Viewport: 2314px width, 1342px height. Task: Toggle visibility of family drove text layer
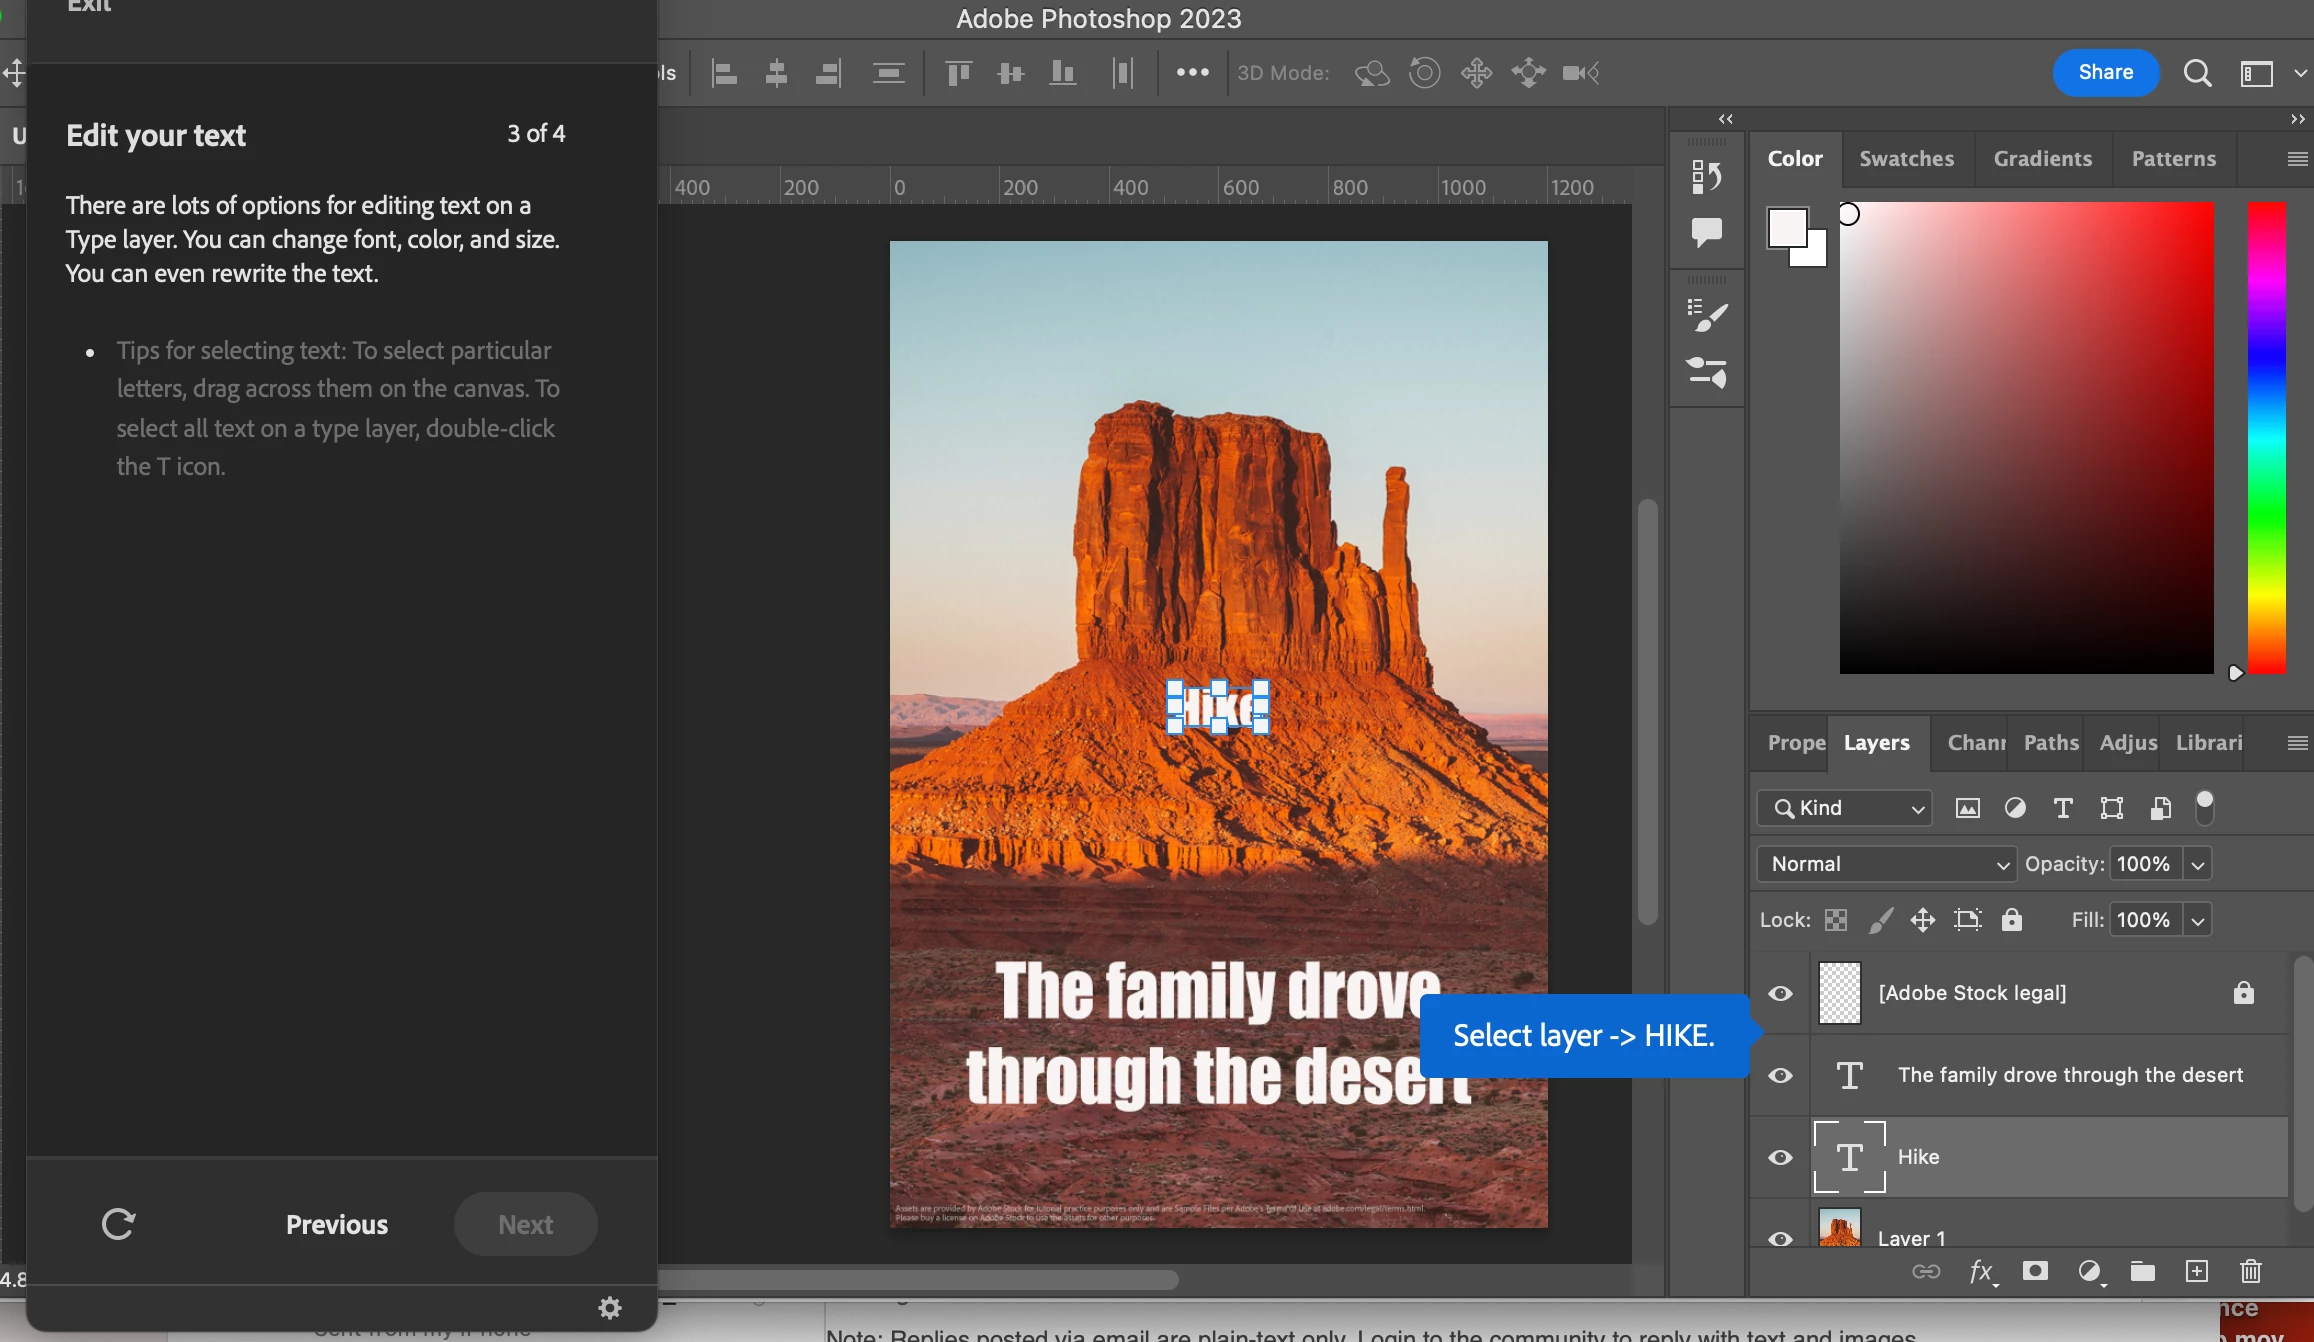click(x=1780, y=1075)
